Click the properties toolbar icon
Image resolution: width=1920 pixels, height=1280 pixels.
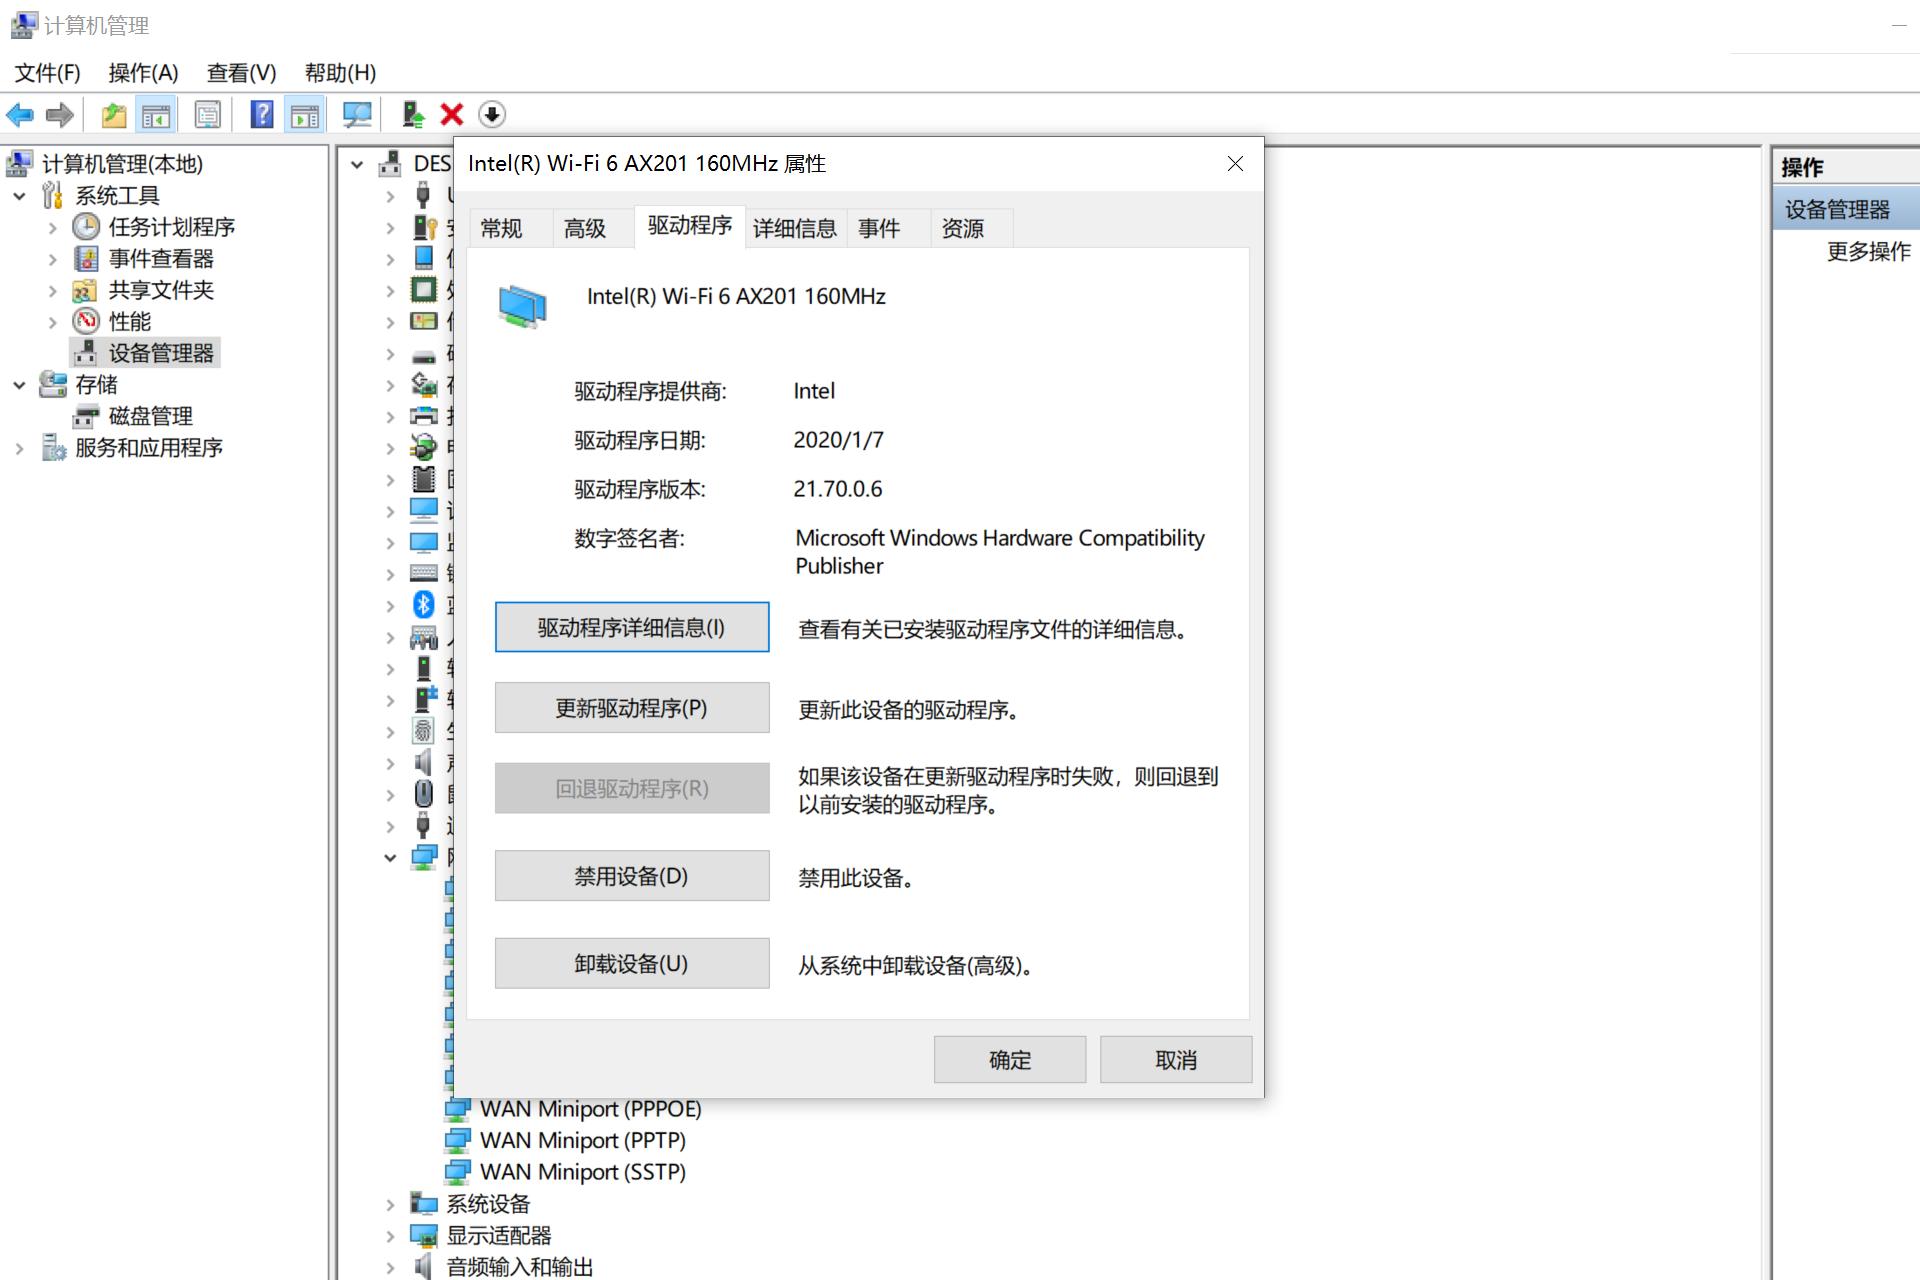[x=207, y=114]
